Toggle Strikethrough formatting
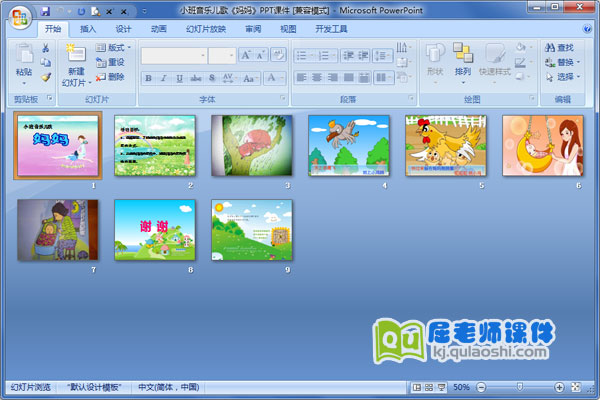This screenshot has height=400, width=600. (x=196, y=78)
